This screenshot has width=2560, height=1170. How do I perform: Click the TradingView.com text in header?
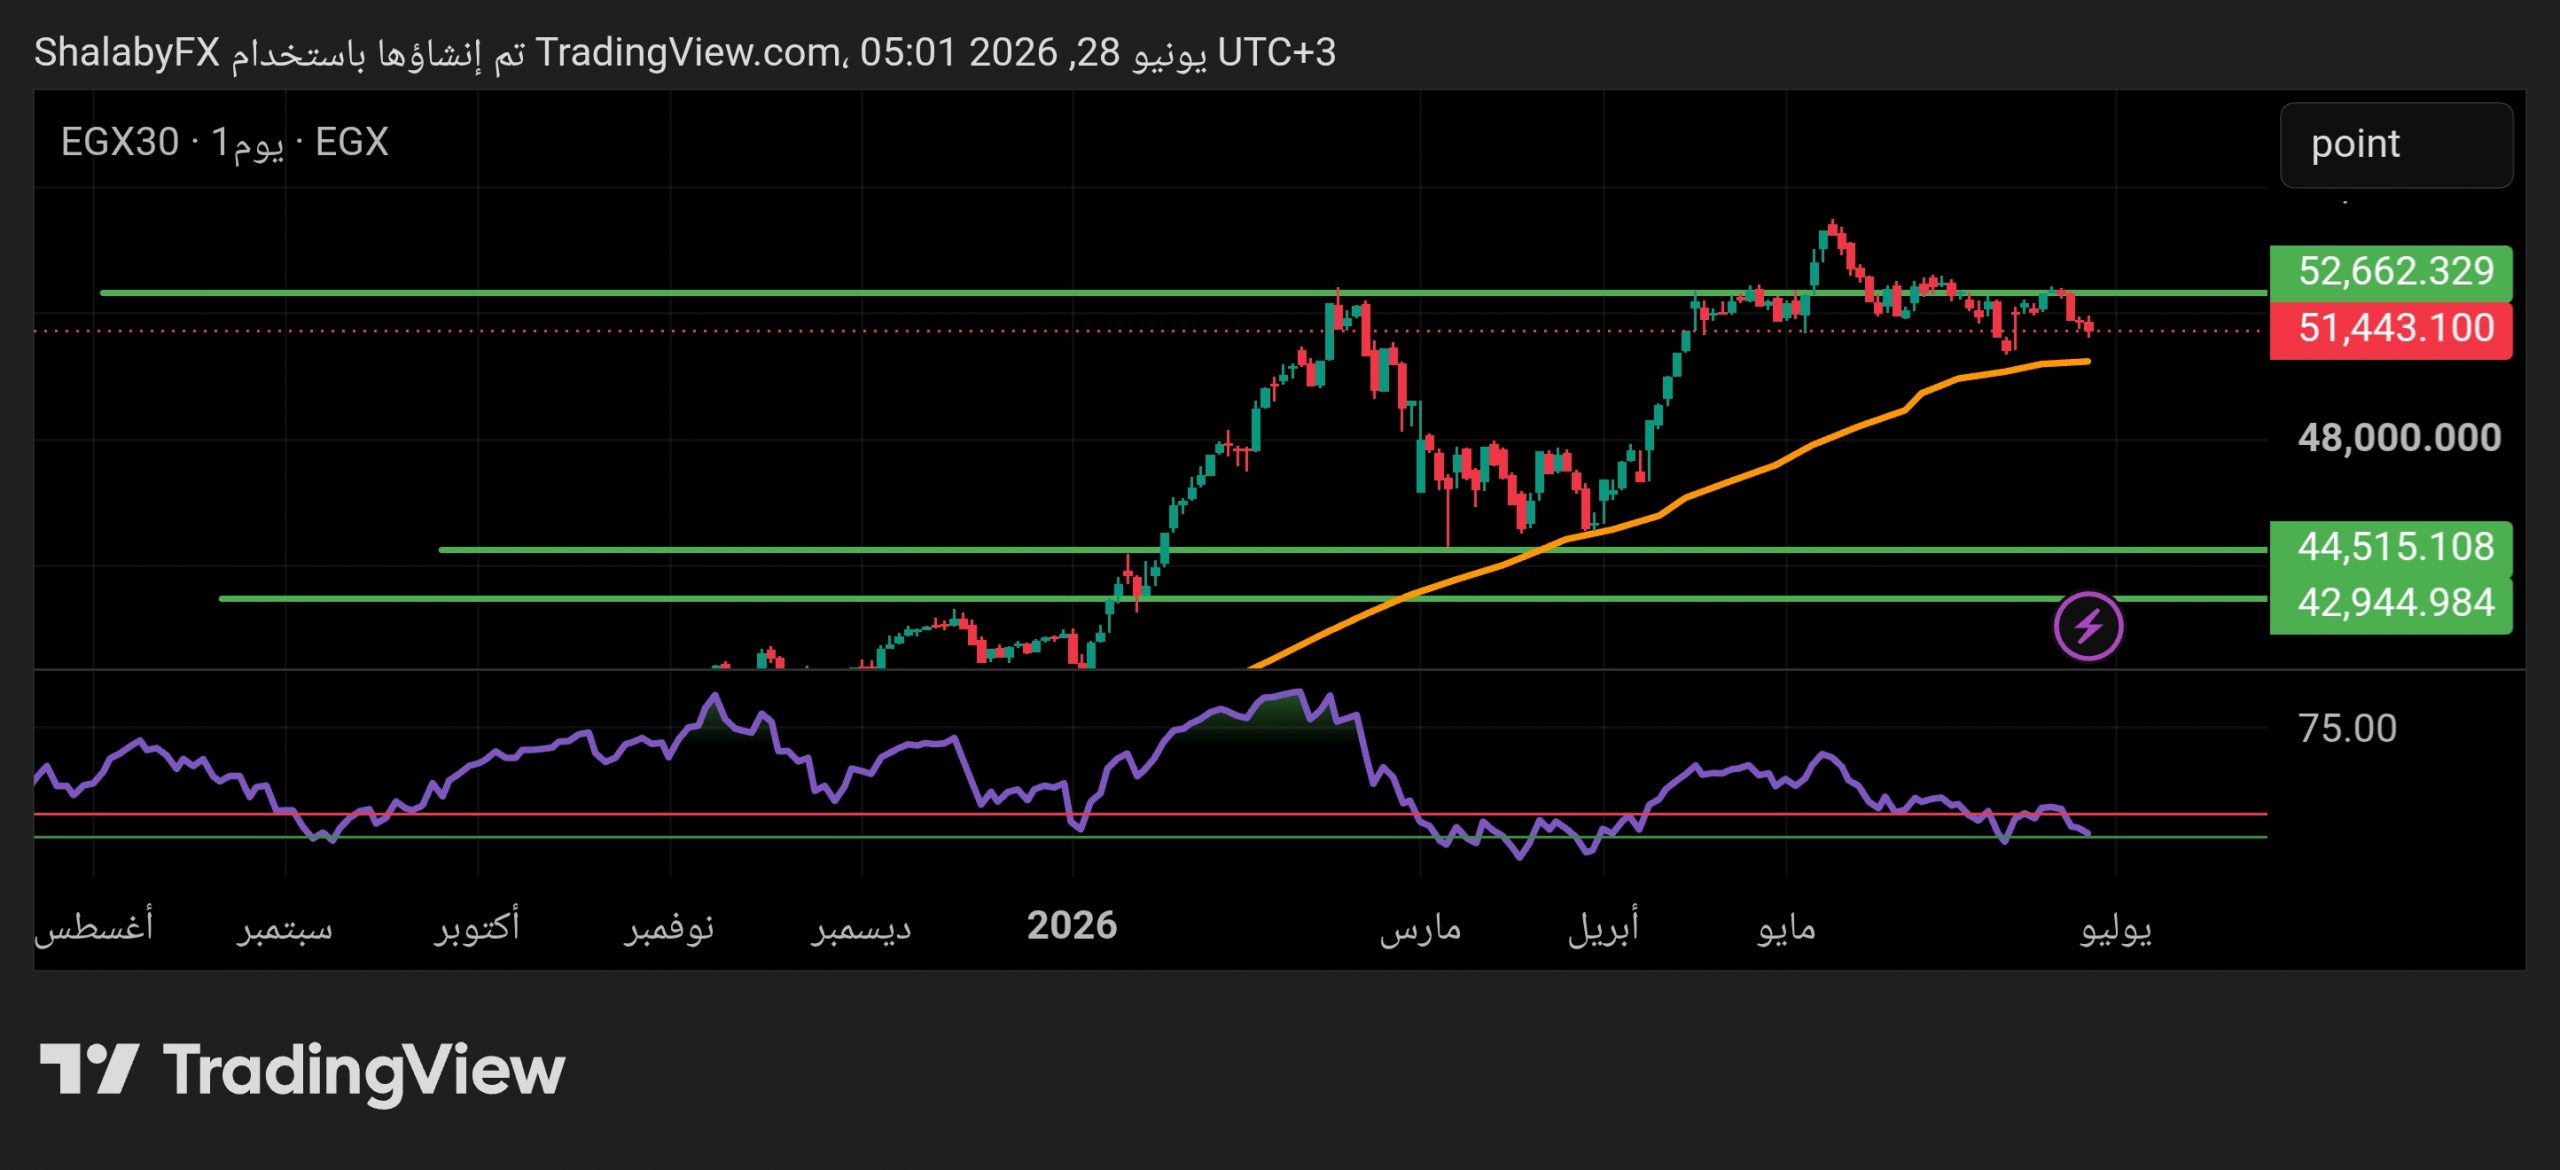click(x=688, y=53)
